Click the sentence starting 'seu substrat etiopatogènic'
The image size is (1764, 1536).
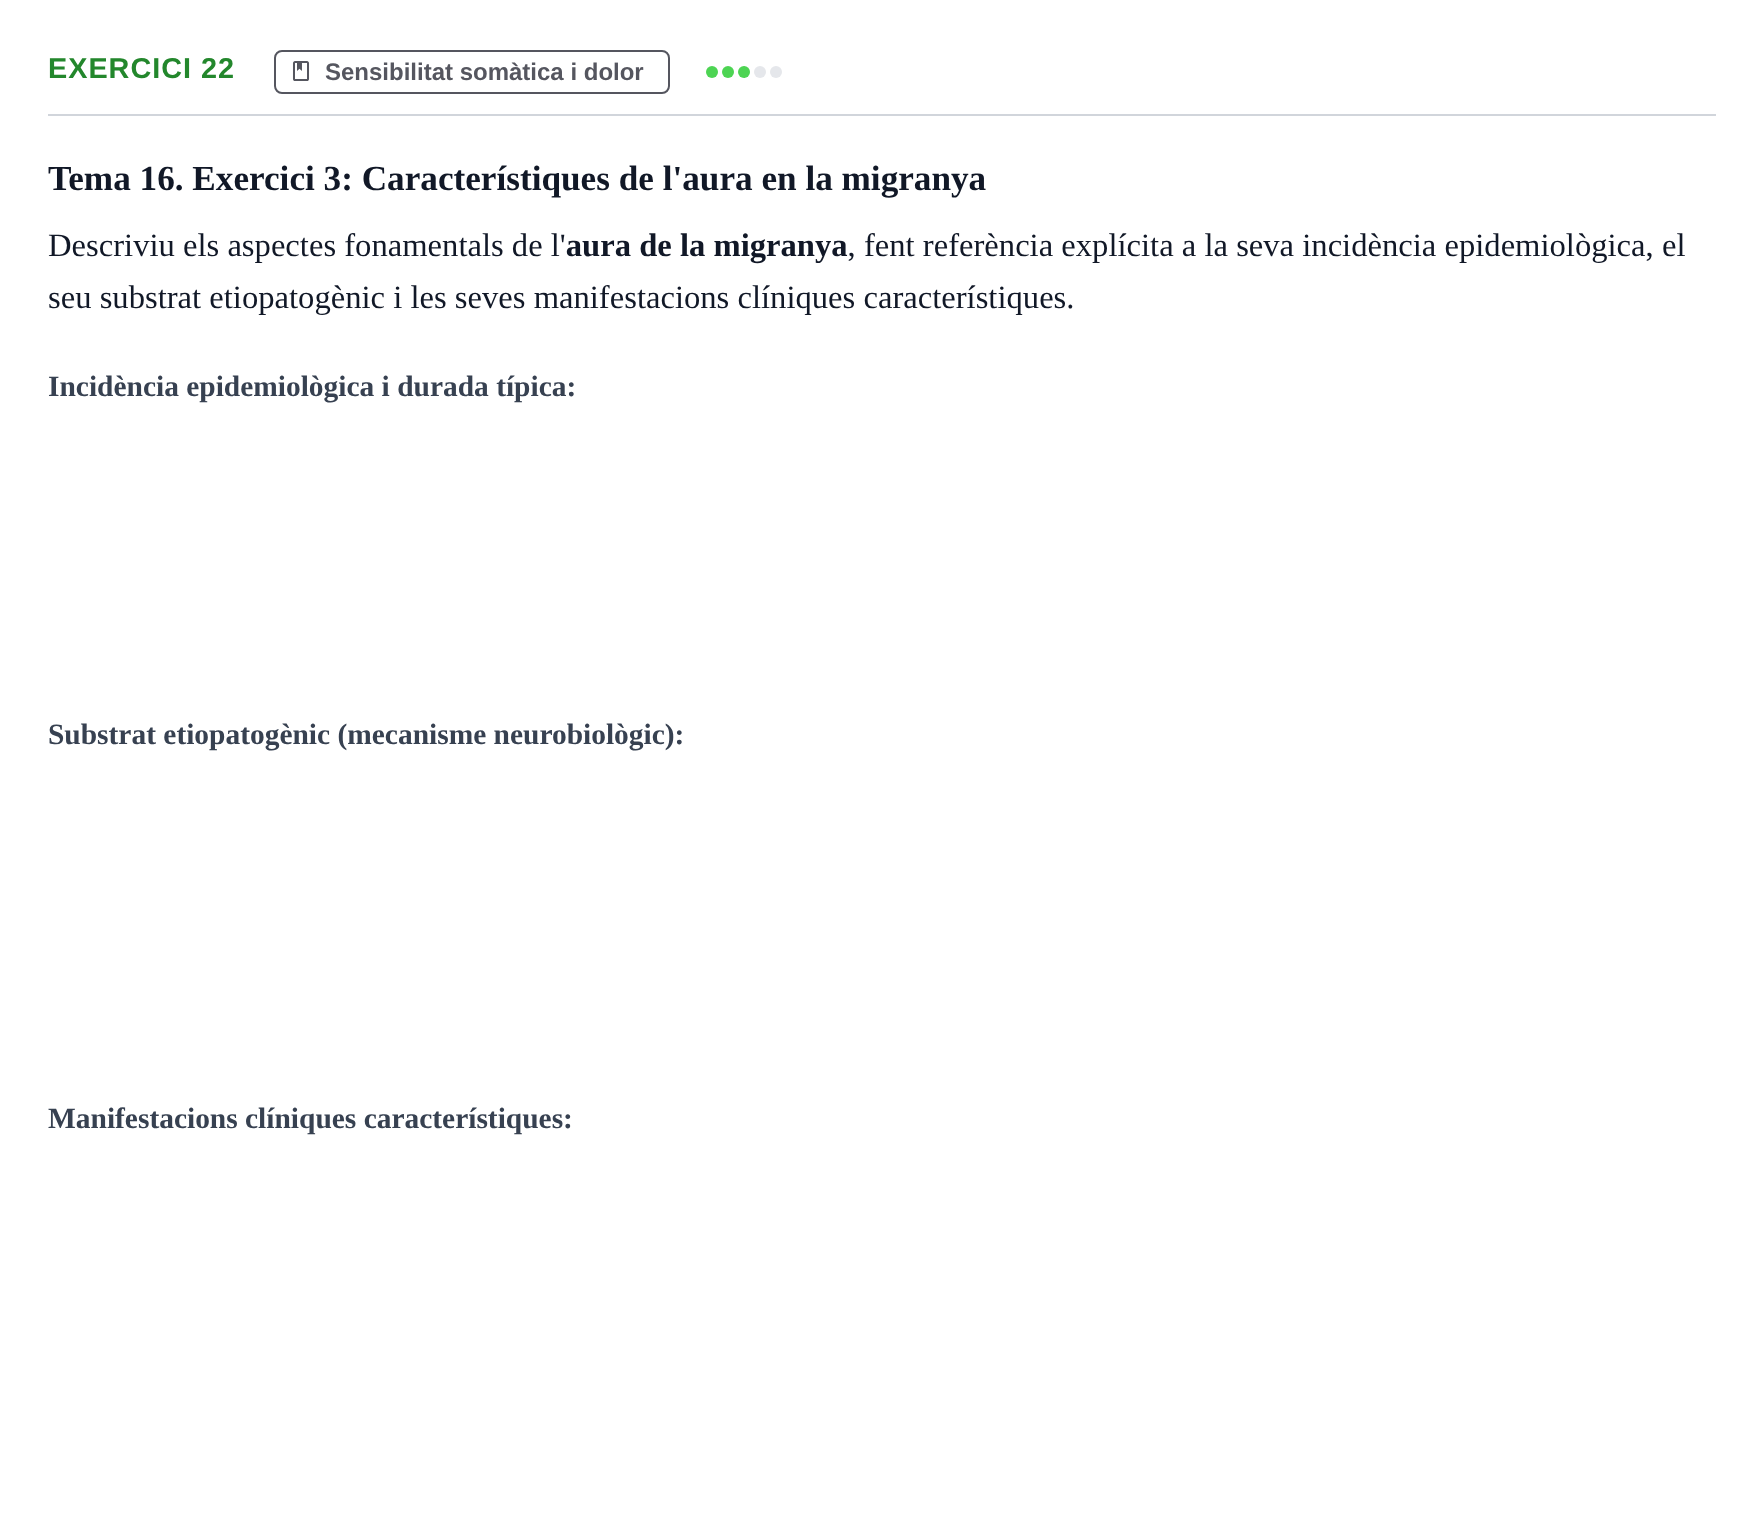pos(561,298)
